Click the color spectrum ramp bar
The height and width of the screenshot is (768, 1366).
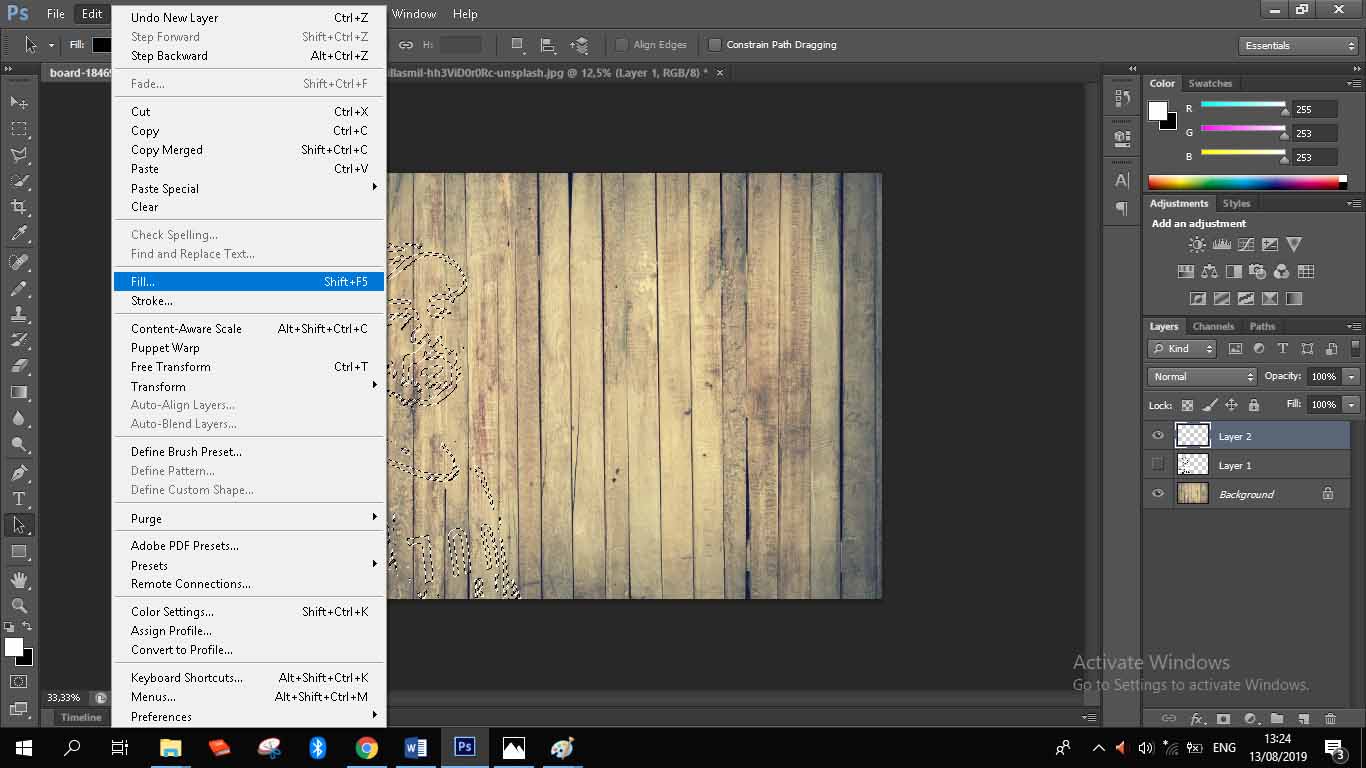1246,182
